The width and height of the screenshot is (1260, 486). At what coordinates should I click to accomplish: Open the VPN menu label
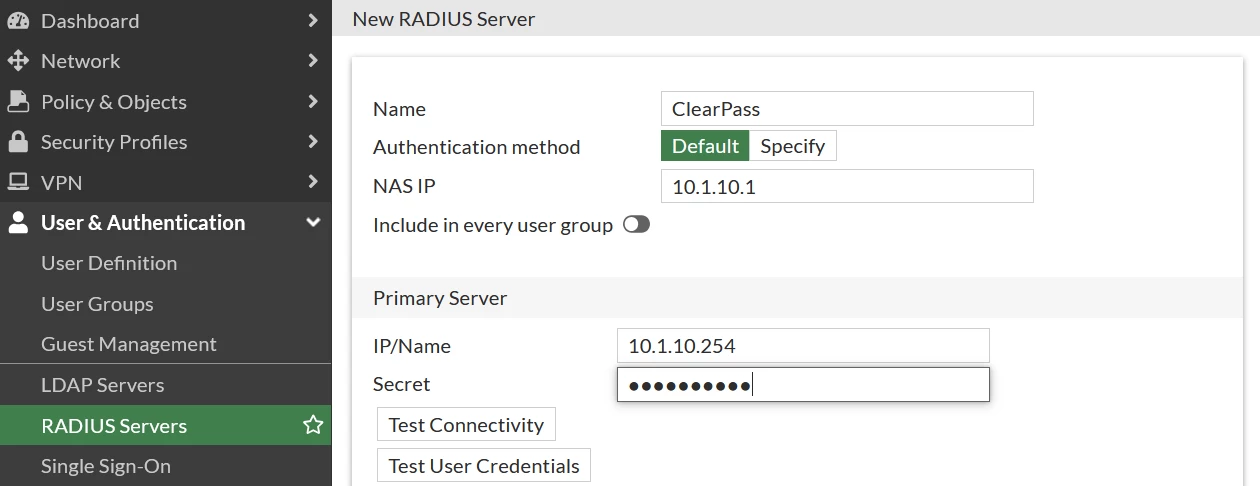(x=62, y=183)
